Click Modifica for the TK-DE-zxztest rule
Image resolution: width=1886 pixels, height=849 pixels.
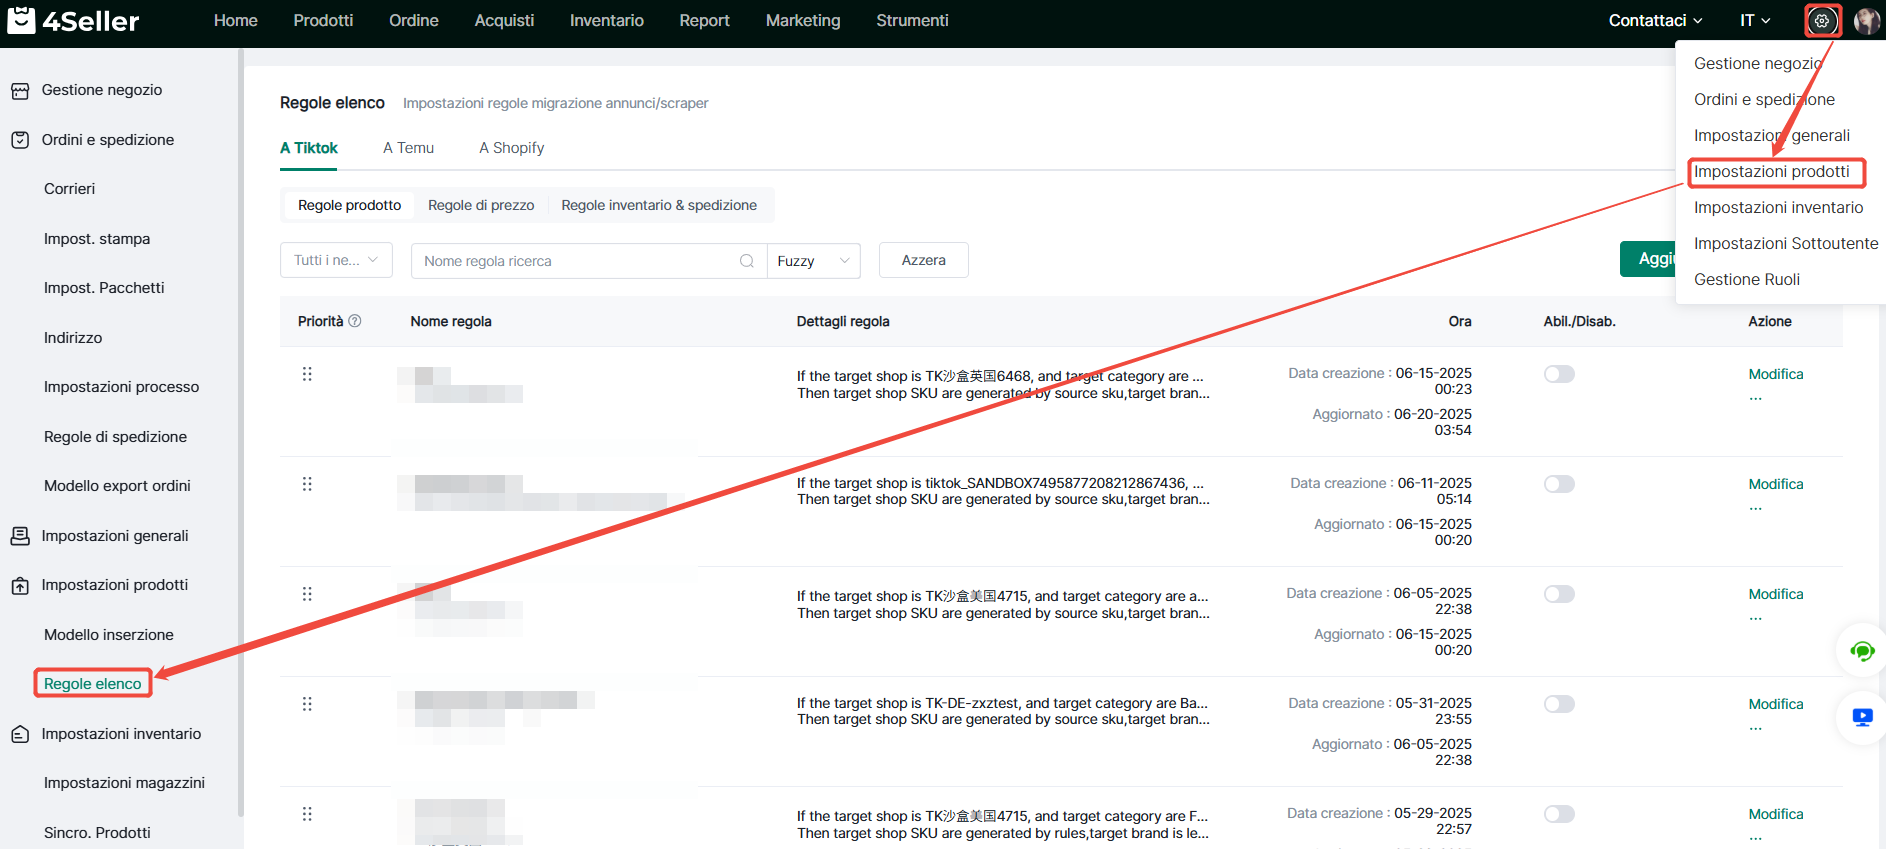pos(1776,704)
